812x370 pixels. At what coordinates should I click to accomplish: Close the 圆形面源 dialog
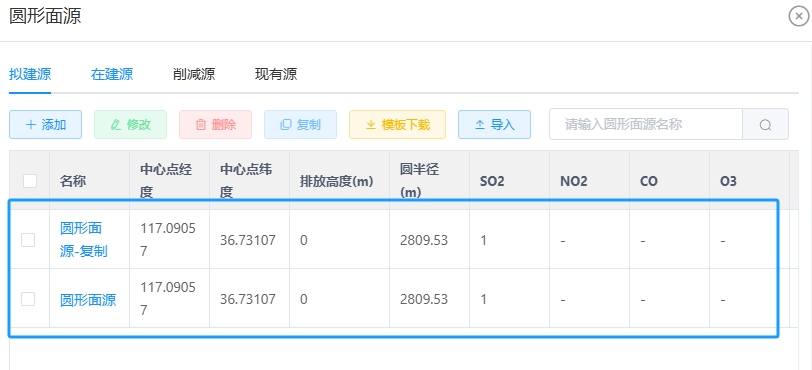[798, 17]
